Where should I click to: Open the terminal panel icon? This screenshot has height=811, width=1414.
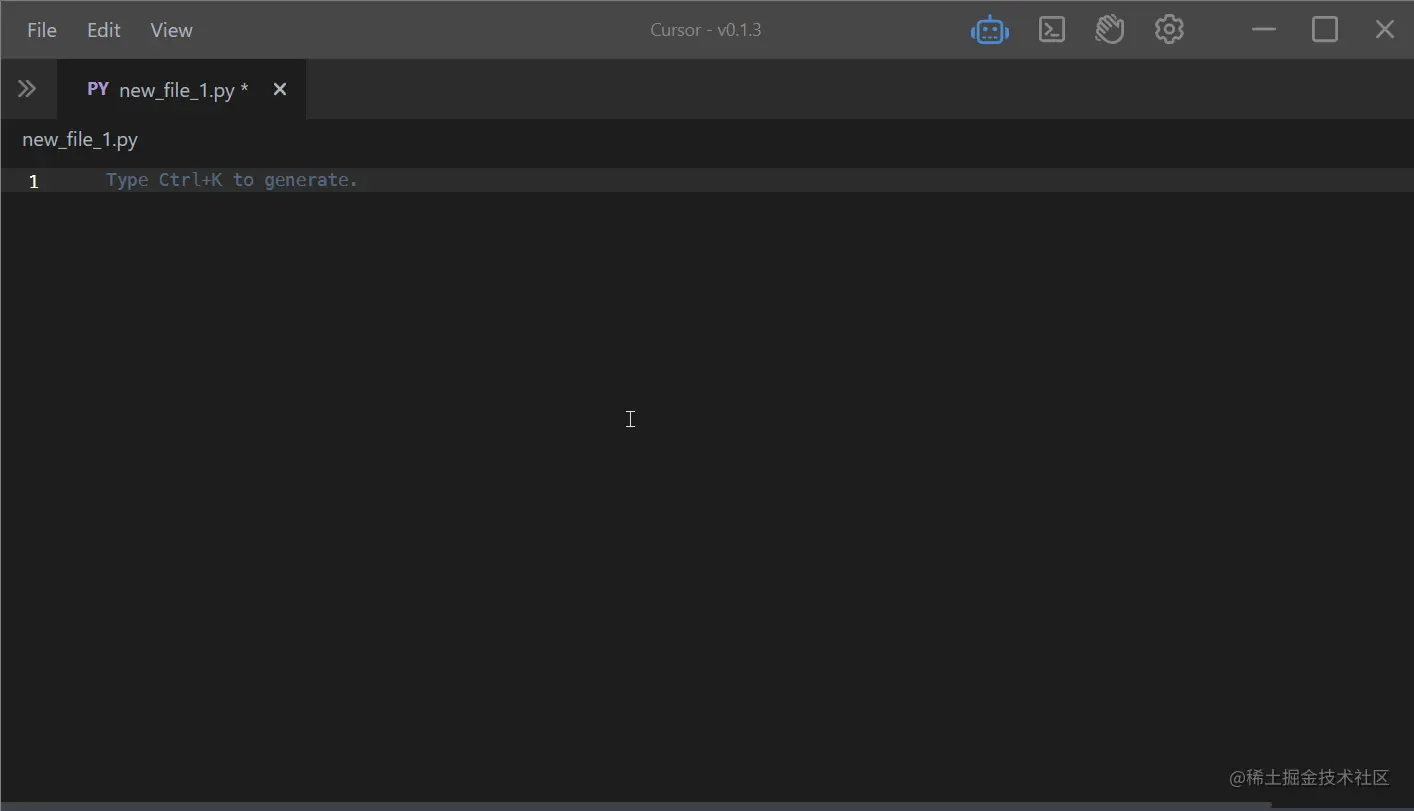pyautogui.click(x=1051, y=29)
